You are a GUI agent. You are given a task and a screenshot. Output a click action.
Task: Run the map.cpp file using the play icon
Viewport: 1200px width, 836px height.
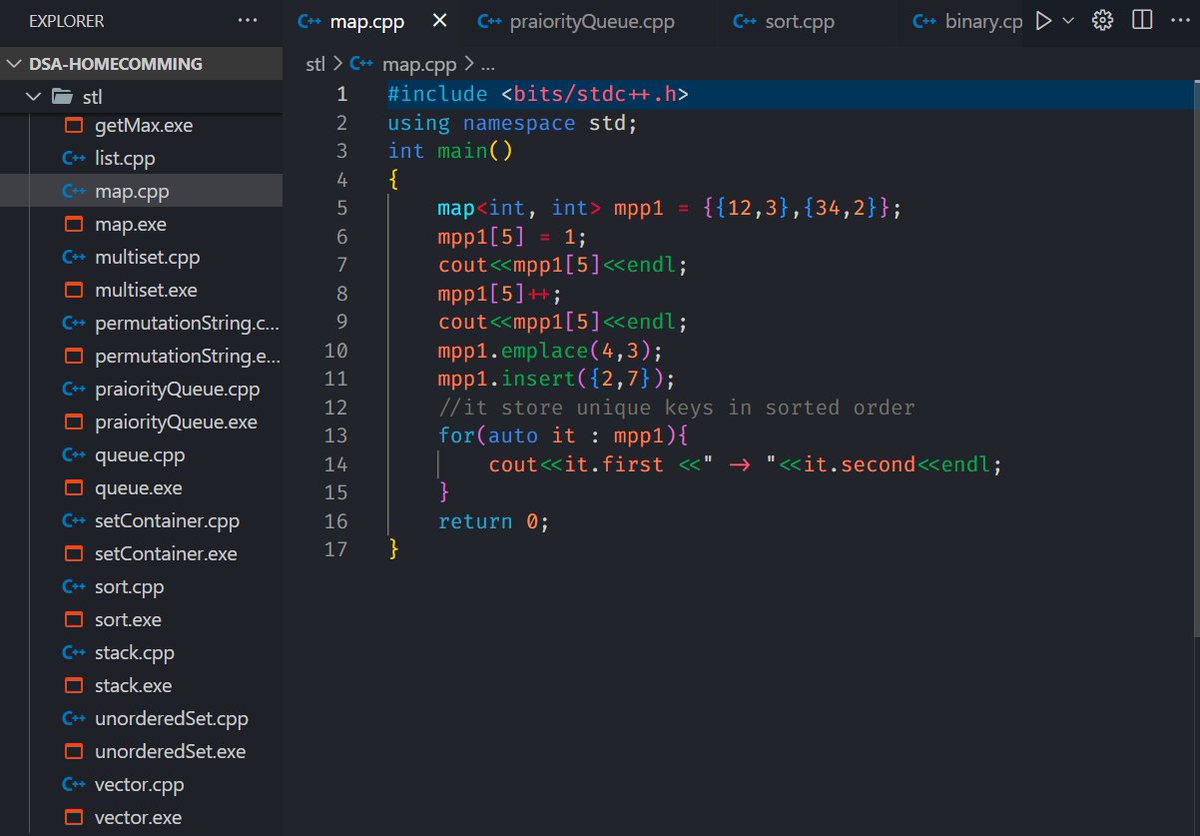coord(1043,19)
